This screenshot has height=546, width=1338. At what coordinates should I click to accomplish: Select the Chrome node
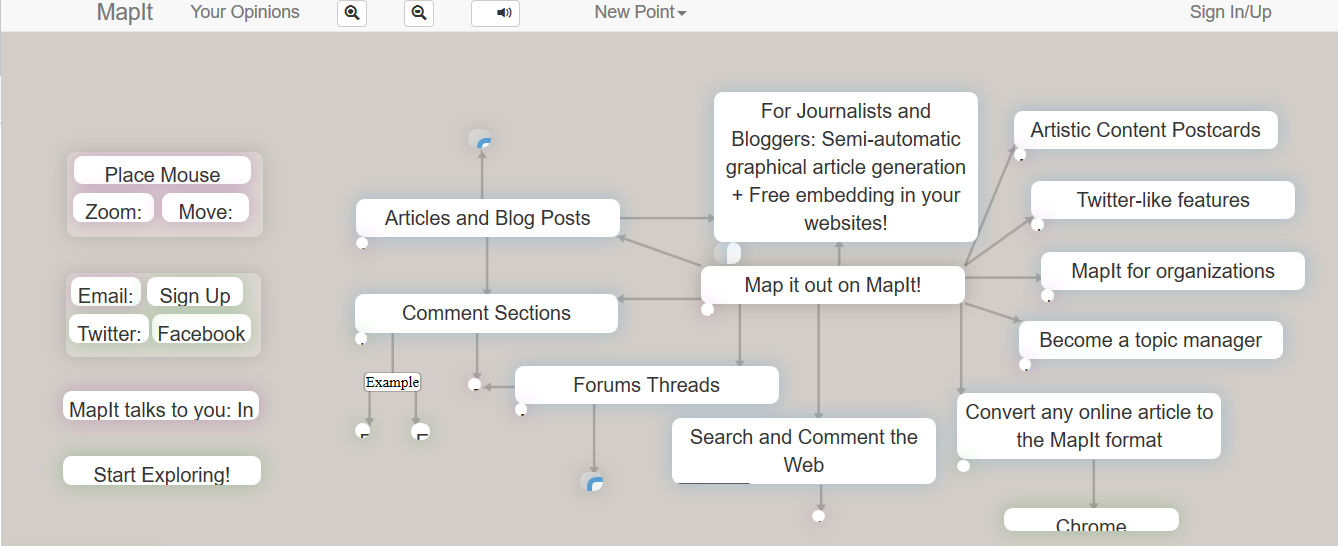[x=1091, y=520]
